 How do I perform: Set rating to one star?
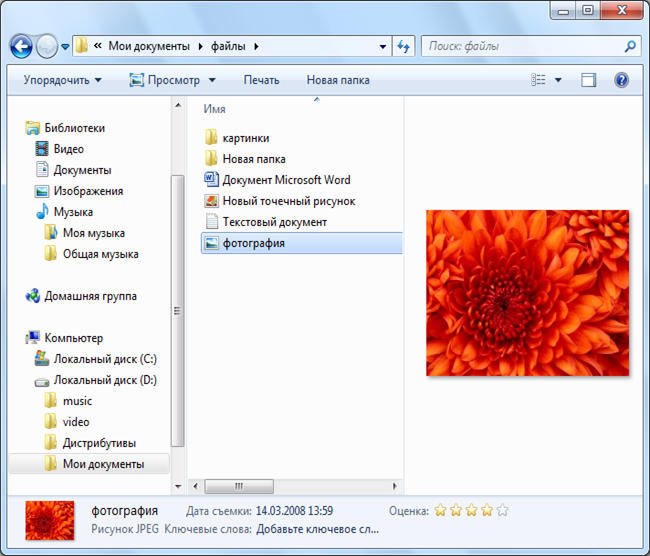[440, 510]
